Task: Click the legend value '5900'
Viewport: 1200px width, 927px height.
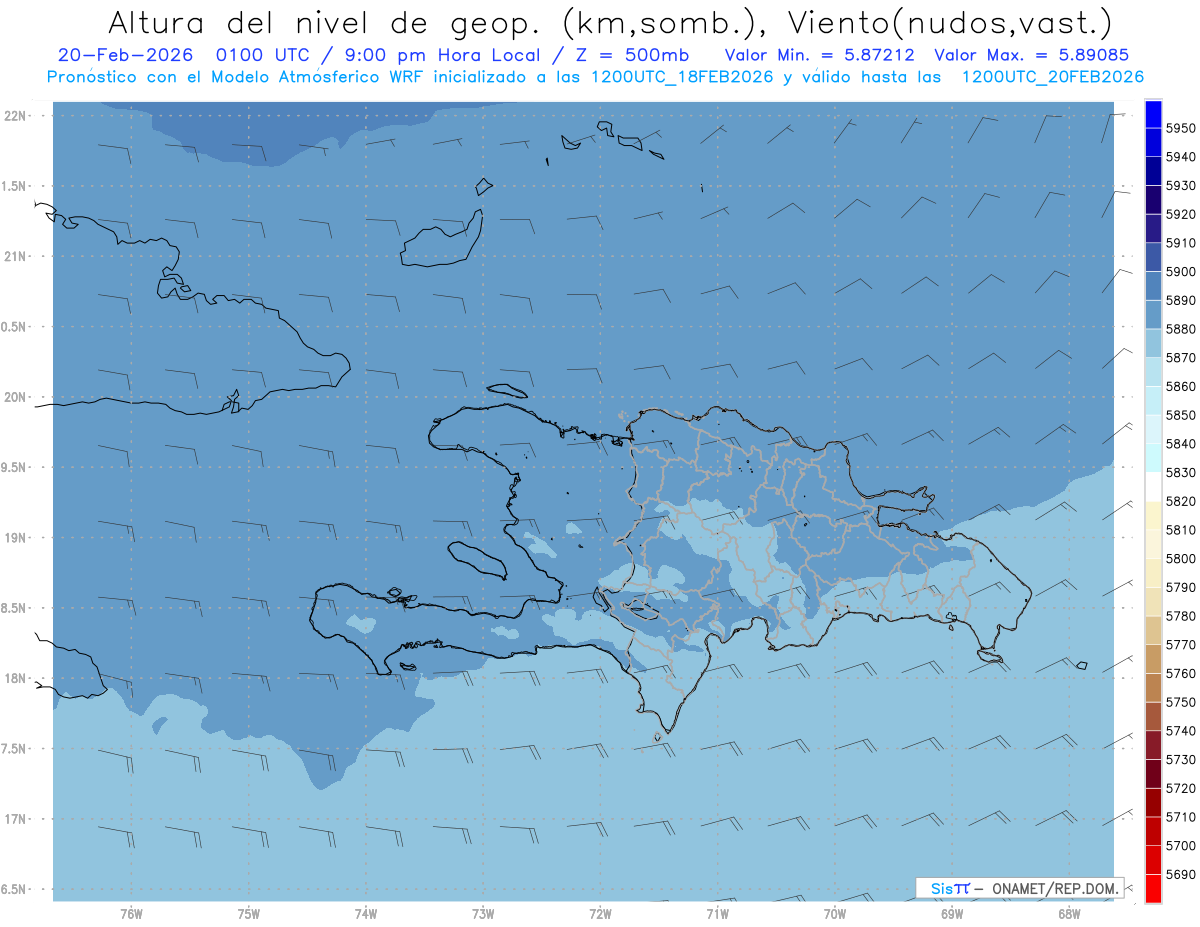Action: [1181, 271]
